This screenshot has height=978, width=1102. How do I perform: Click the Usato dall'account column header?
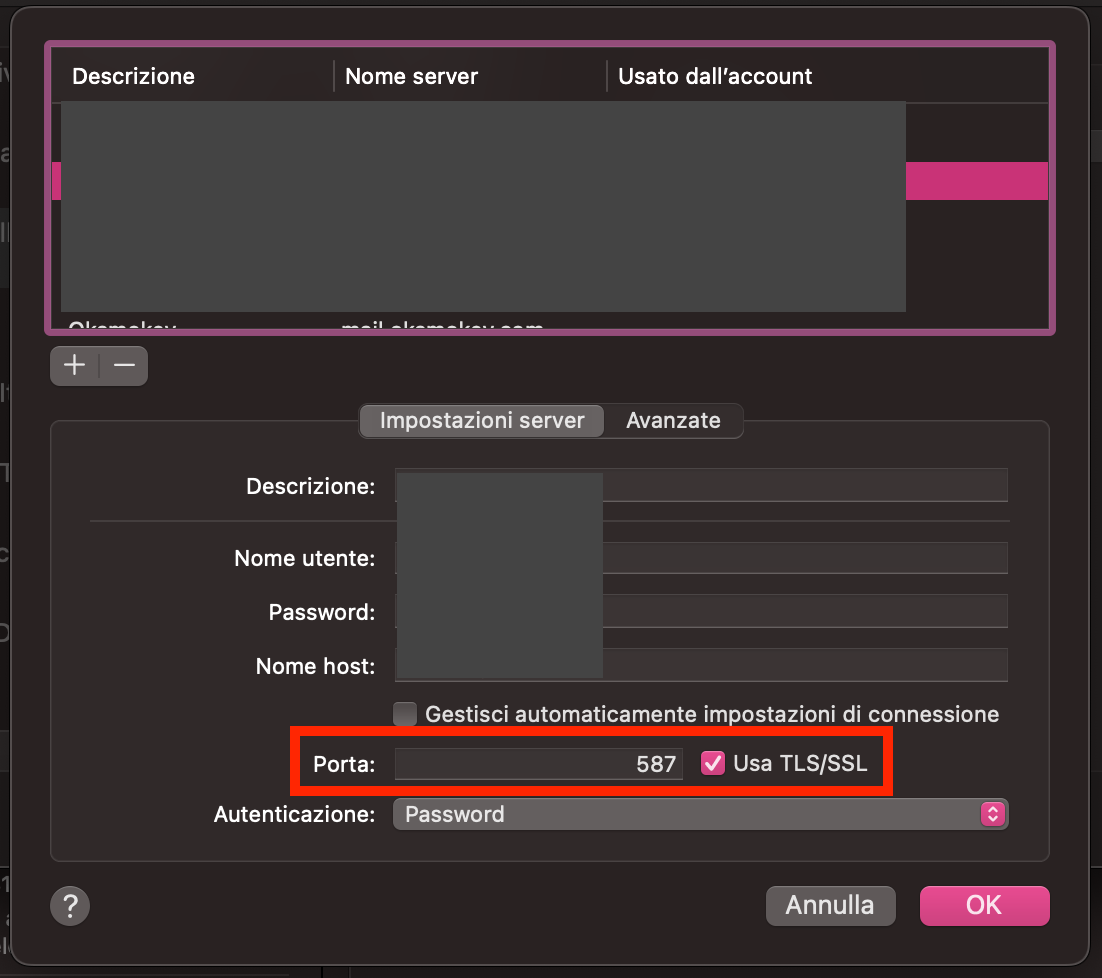[x=713, y=76]
